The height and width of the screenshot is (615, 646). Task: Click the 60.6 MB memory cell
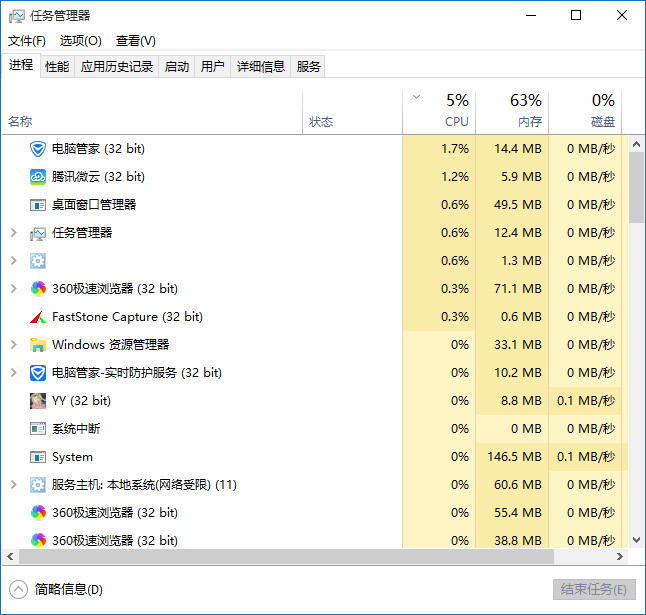512,485
